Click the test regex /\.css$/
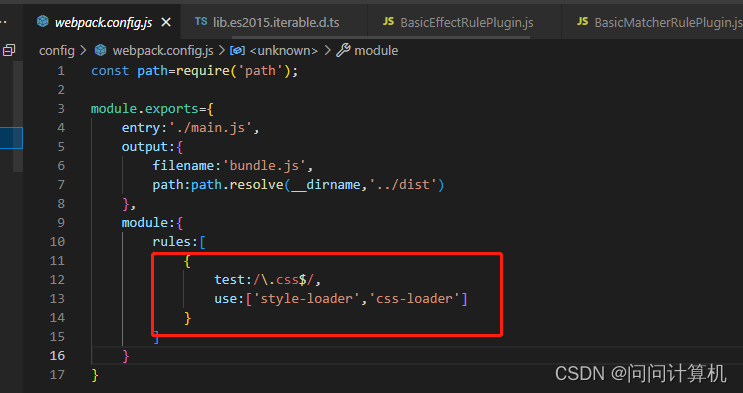 [283, 280]
